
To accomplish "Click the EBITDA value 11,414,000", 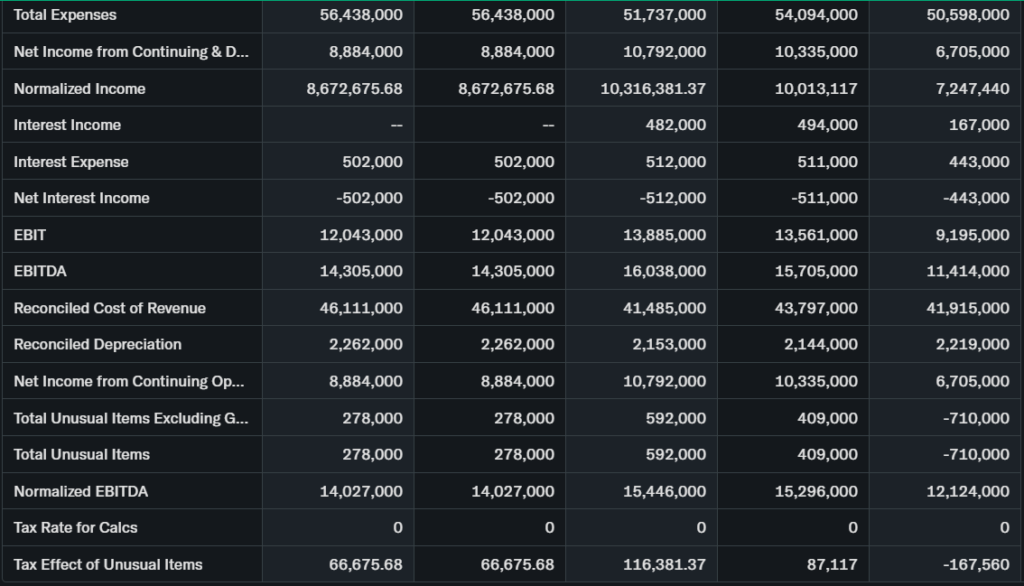I will coord(967,271).
